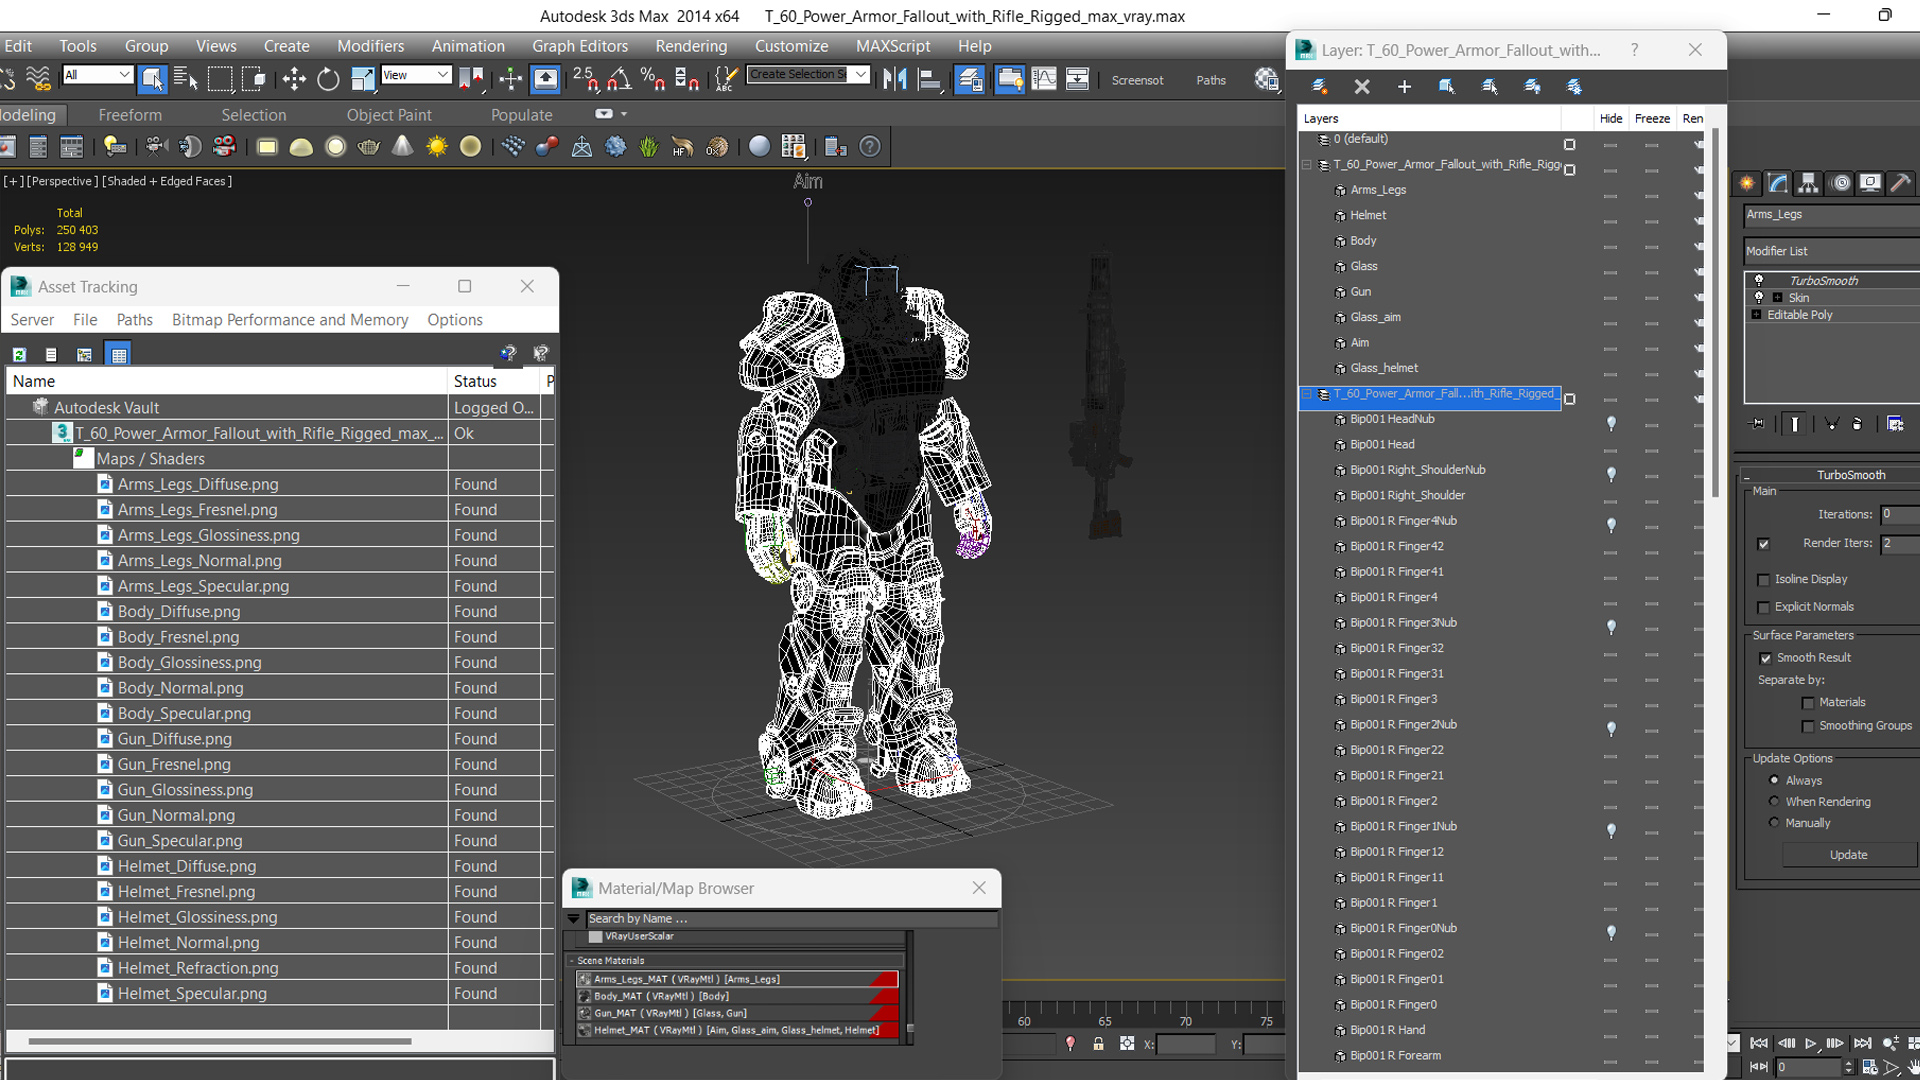Screen dimensions: 1920x1080
Task: Collapse Scene Materials group in Material Browser
Action: (572, 961)
